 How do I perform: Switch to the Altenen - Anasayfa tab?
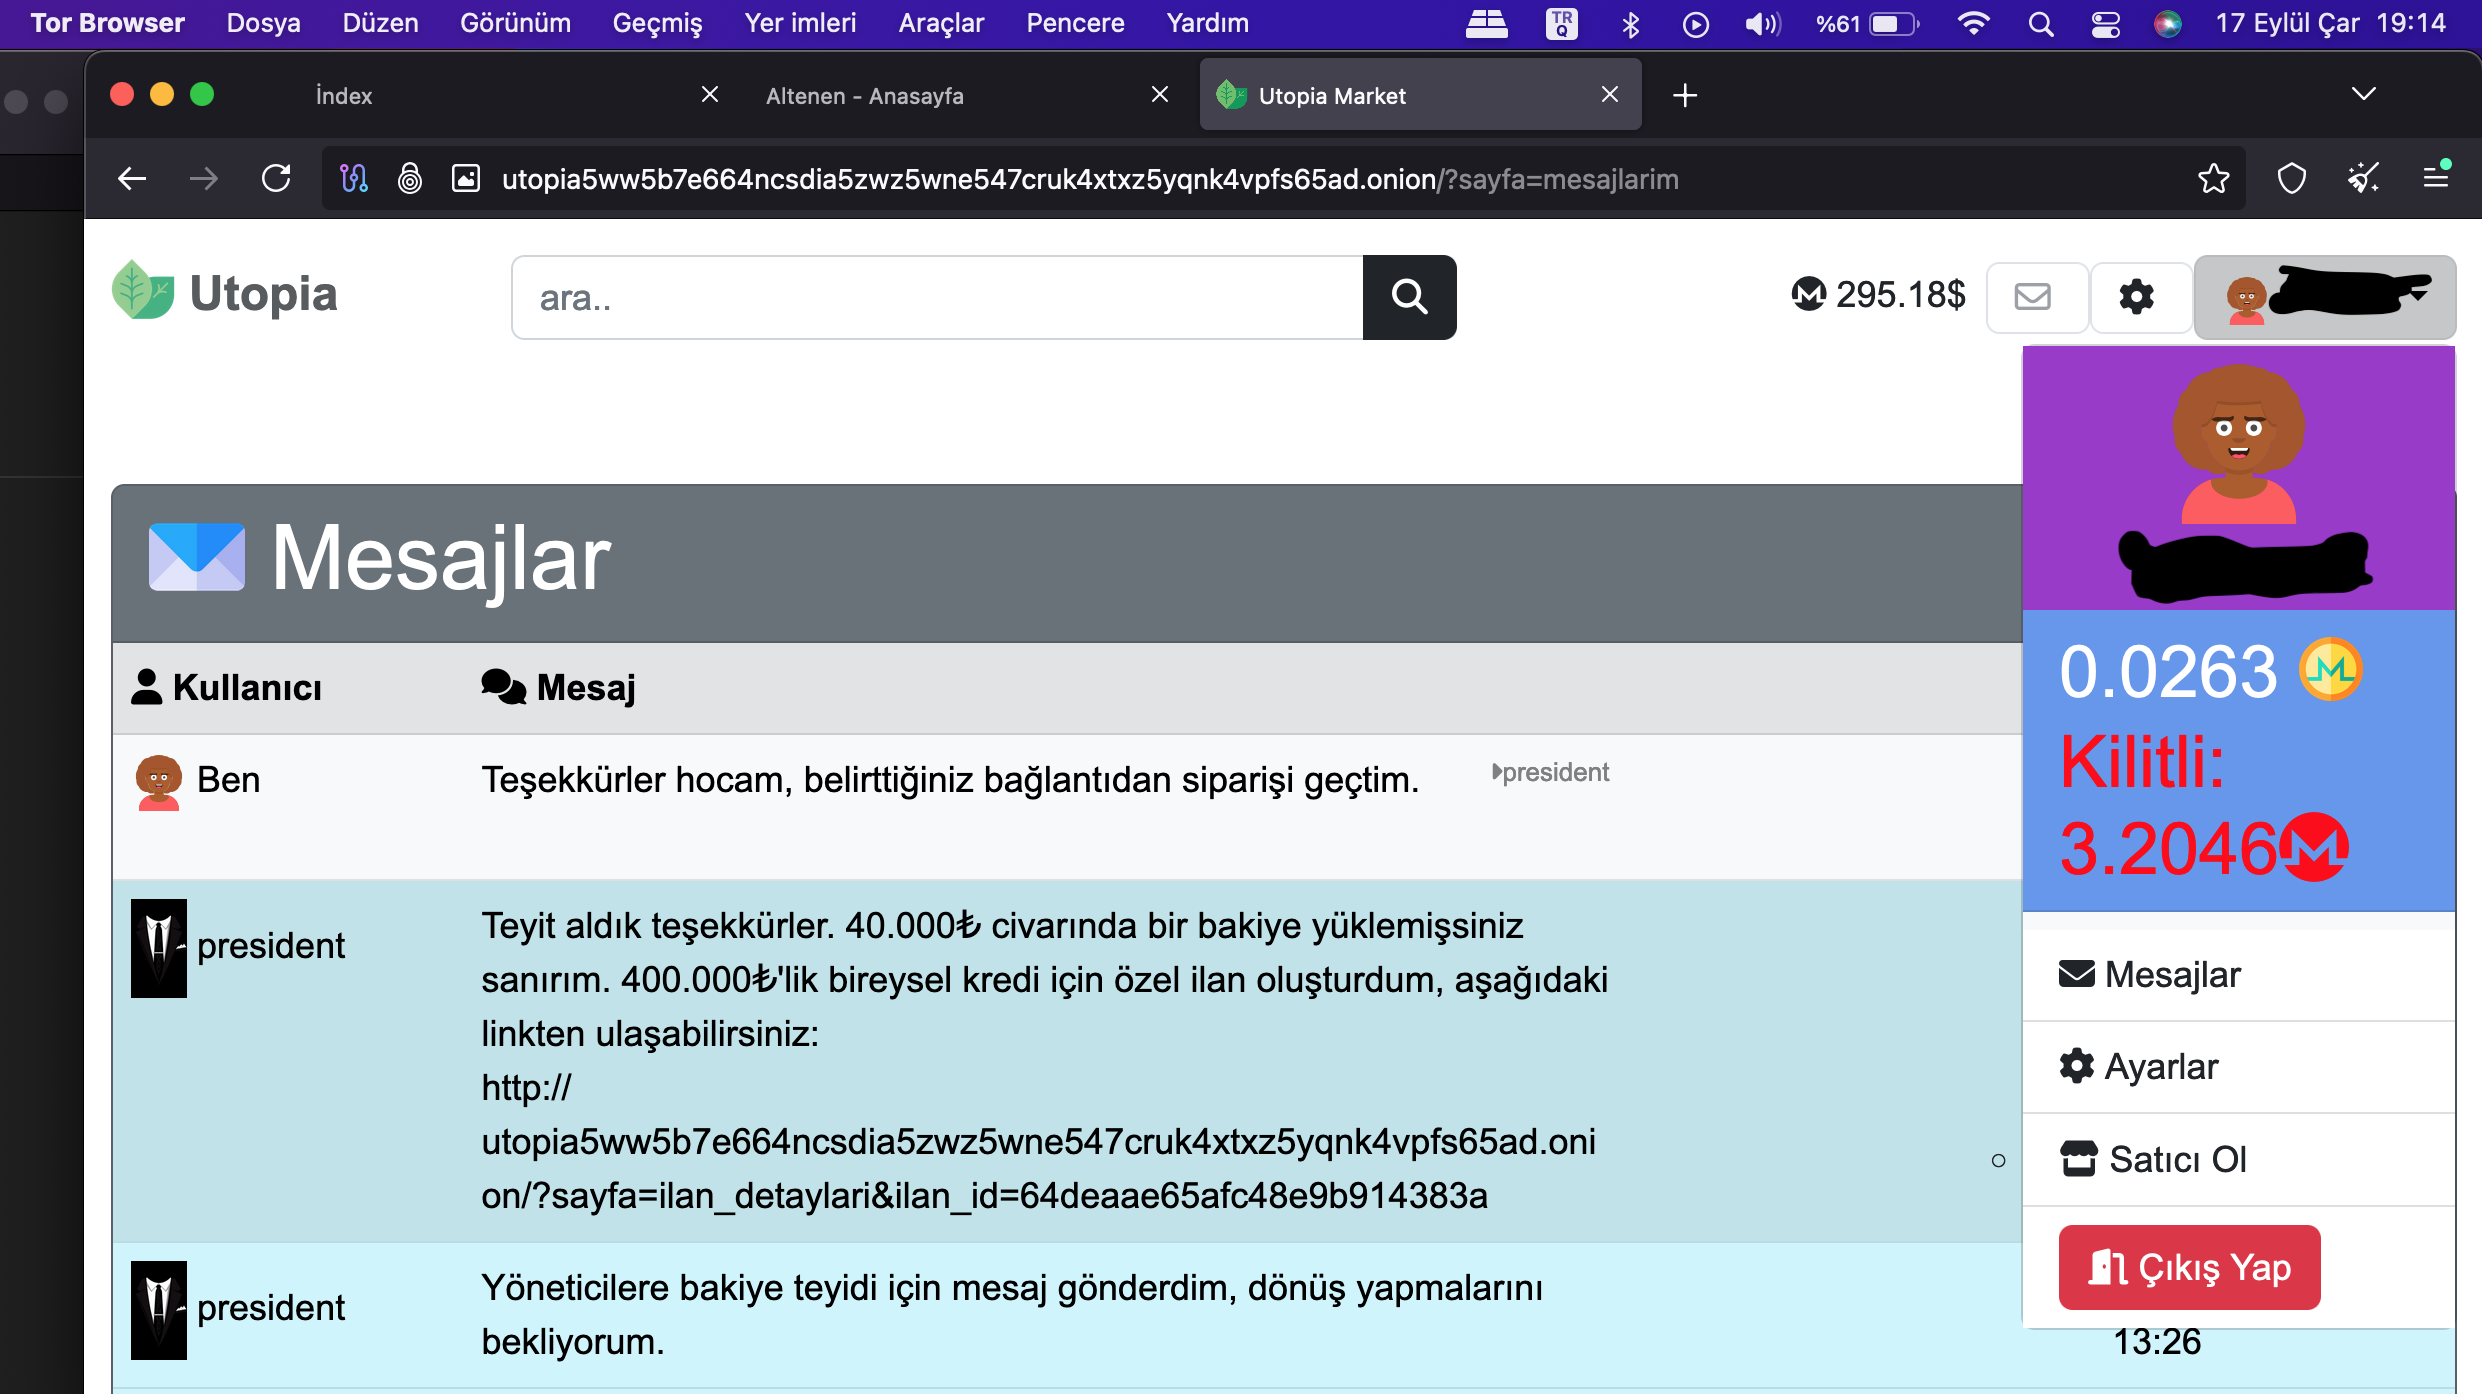(865, 96)
